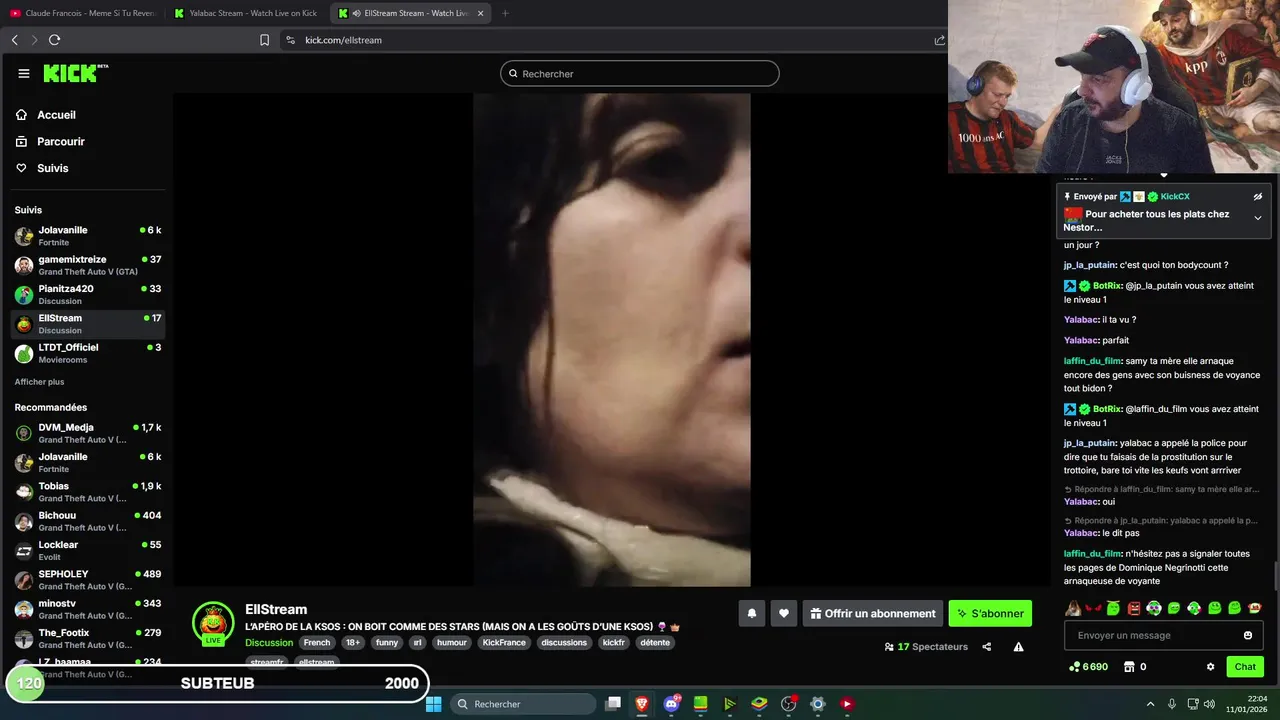Image resolution: width=1280 pixels, height=720 pixels.
Task: Open a new browser tab
Action: [x=505, y=13]
